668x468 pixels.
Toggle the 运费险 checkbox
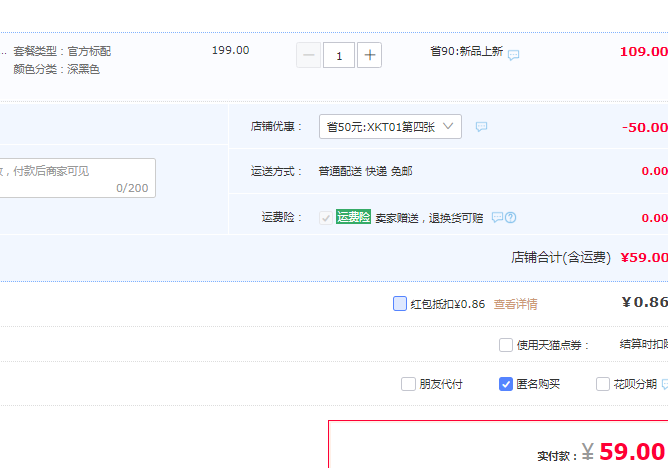tap(326, 218)
